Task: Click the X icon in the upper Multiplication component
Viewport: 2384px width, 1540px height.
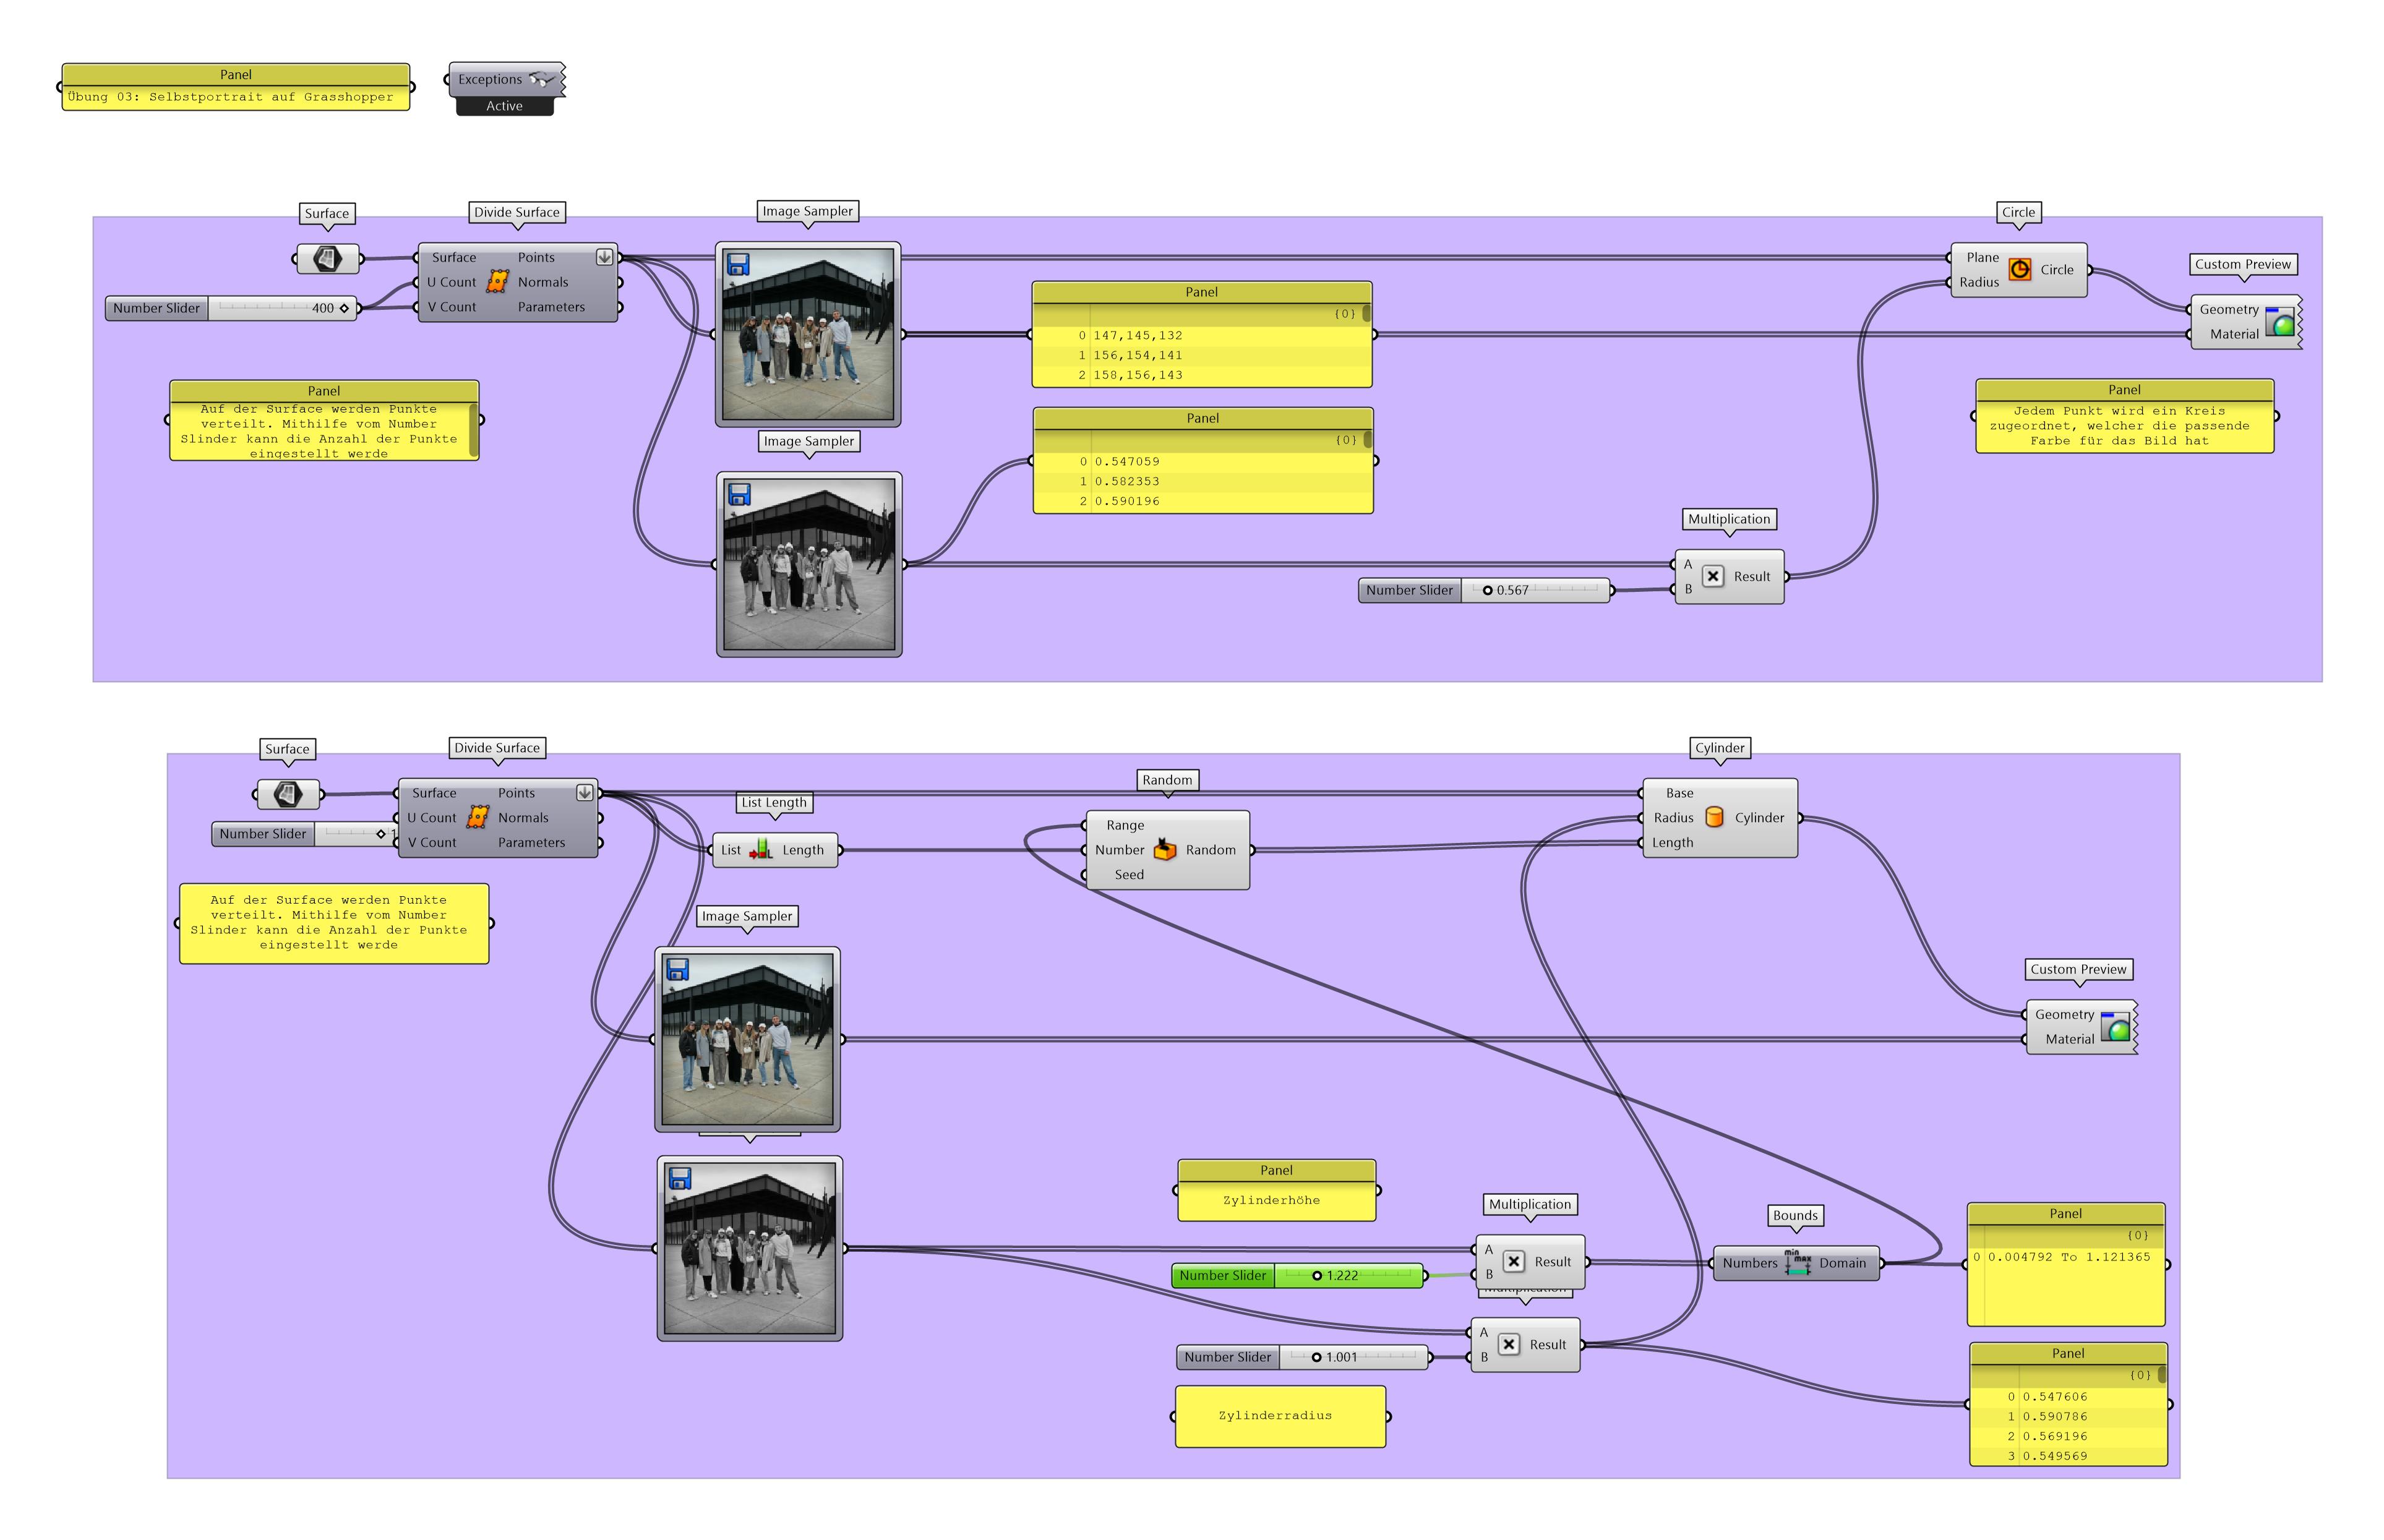Action: tap(1713, 575)
